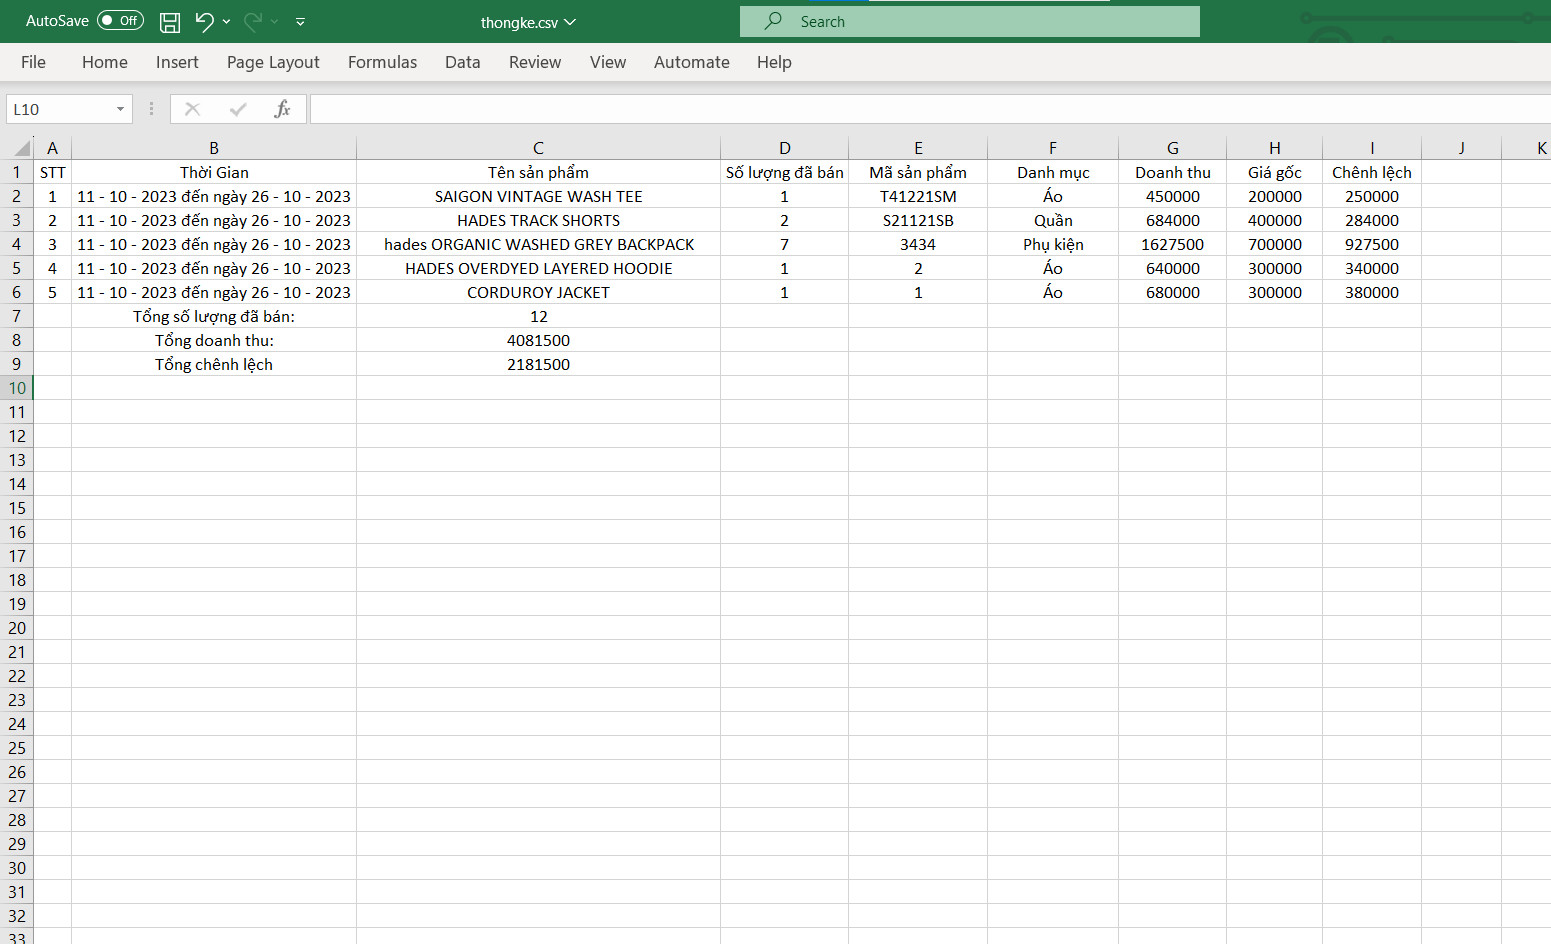This screenshot has width=1551, height=944.
Task: Switch to the Home tab
Action: pos(105,62)
